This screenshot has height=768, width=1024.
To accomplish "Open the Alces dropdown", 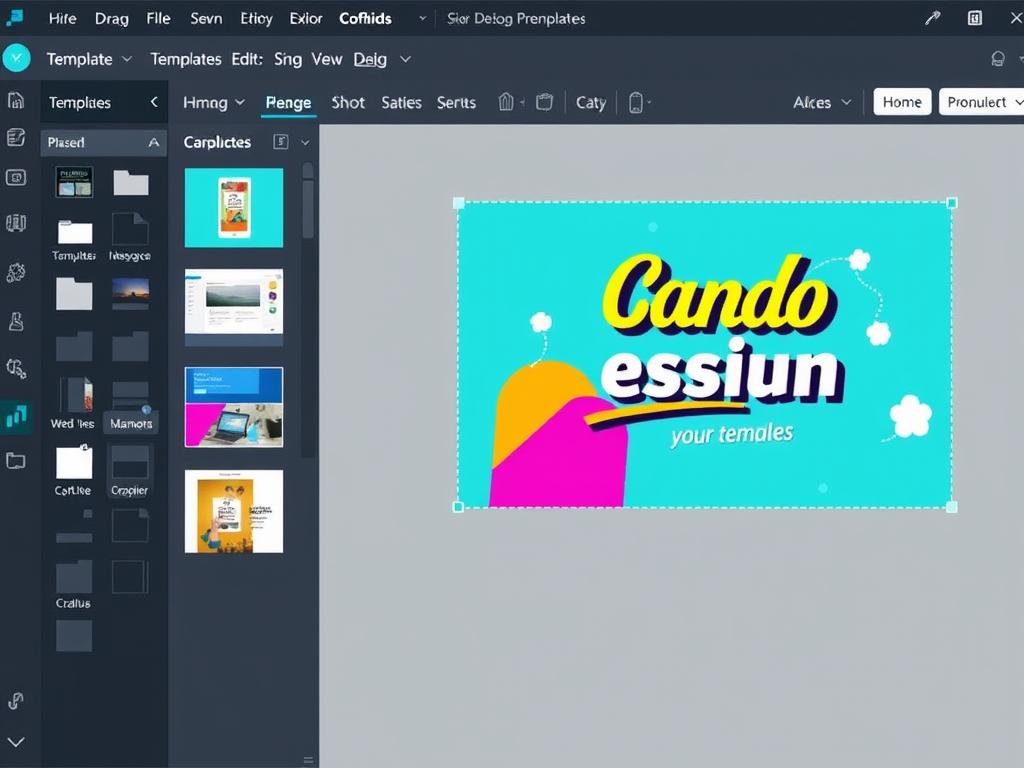I will coord(822,103).
